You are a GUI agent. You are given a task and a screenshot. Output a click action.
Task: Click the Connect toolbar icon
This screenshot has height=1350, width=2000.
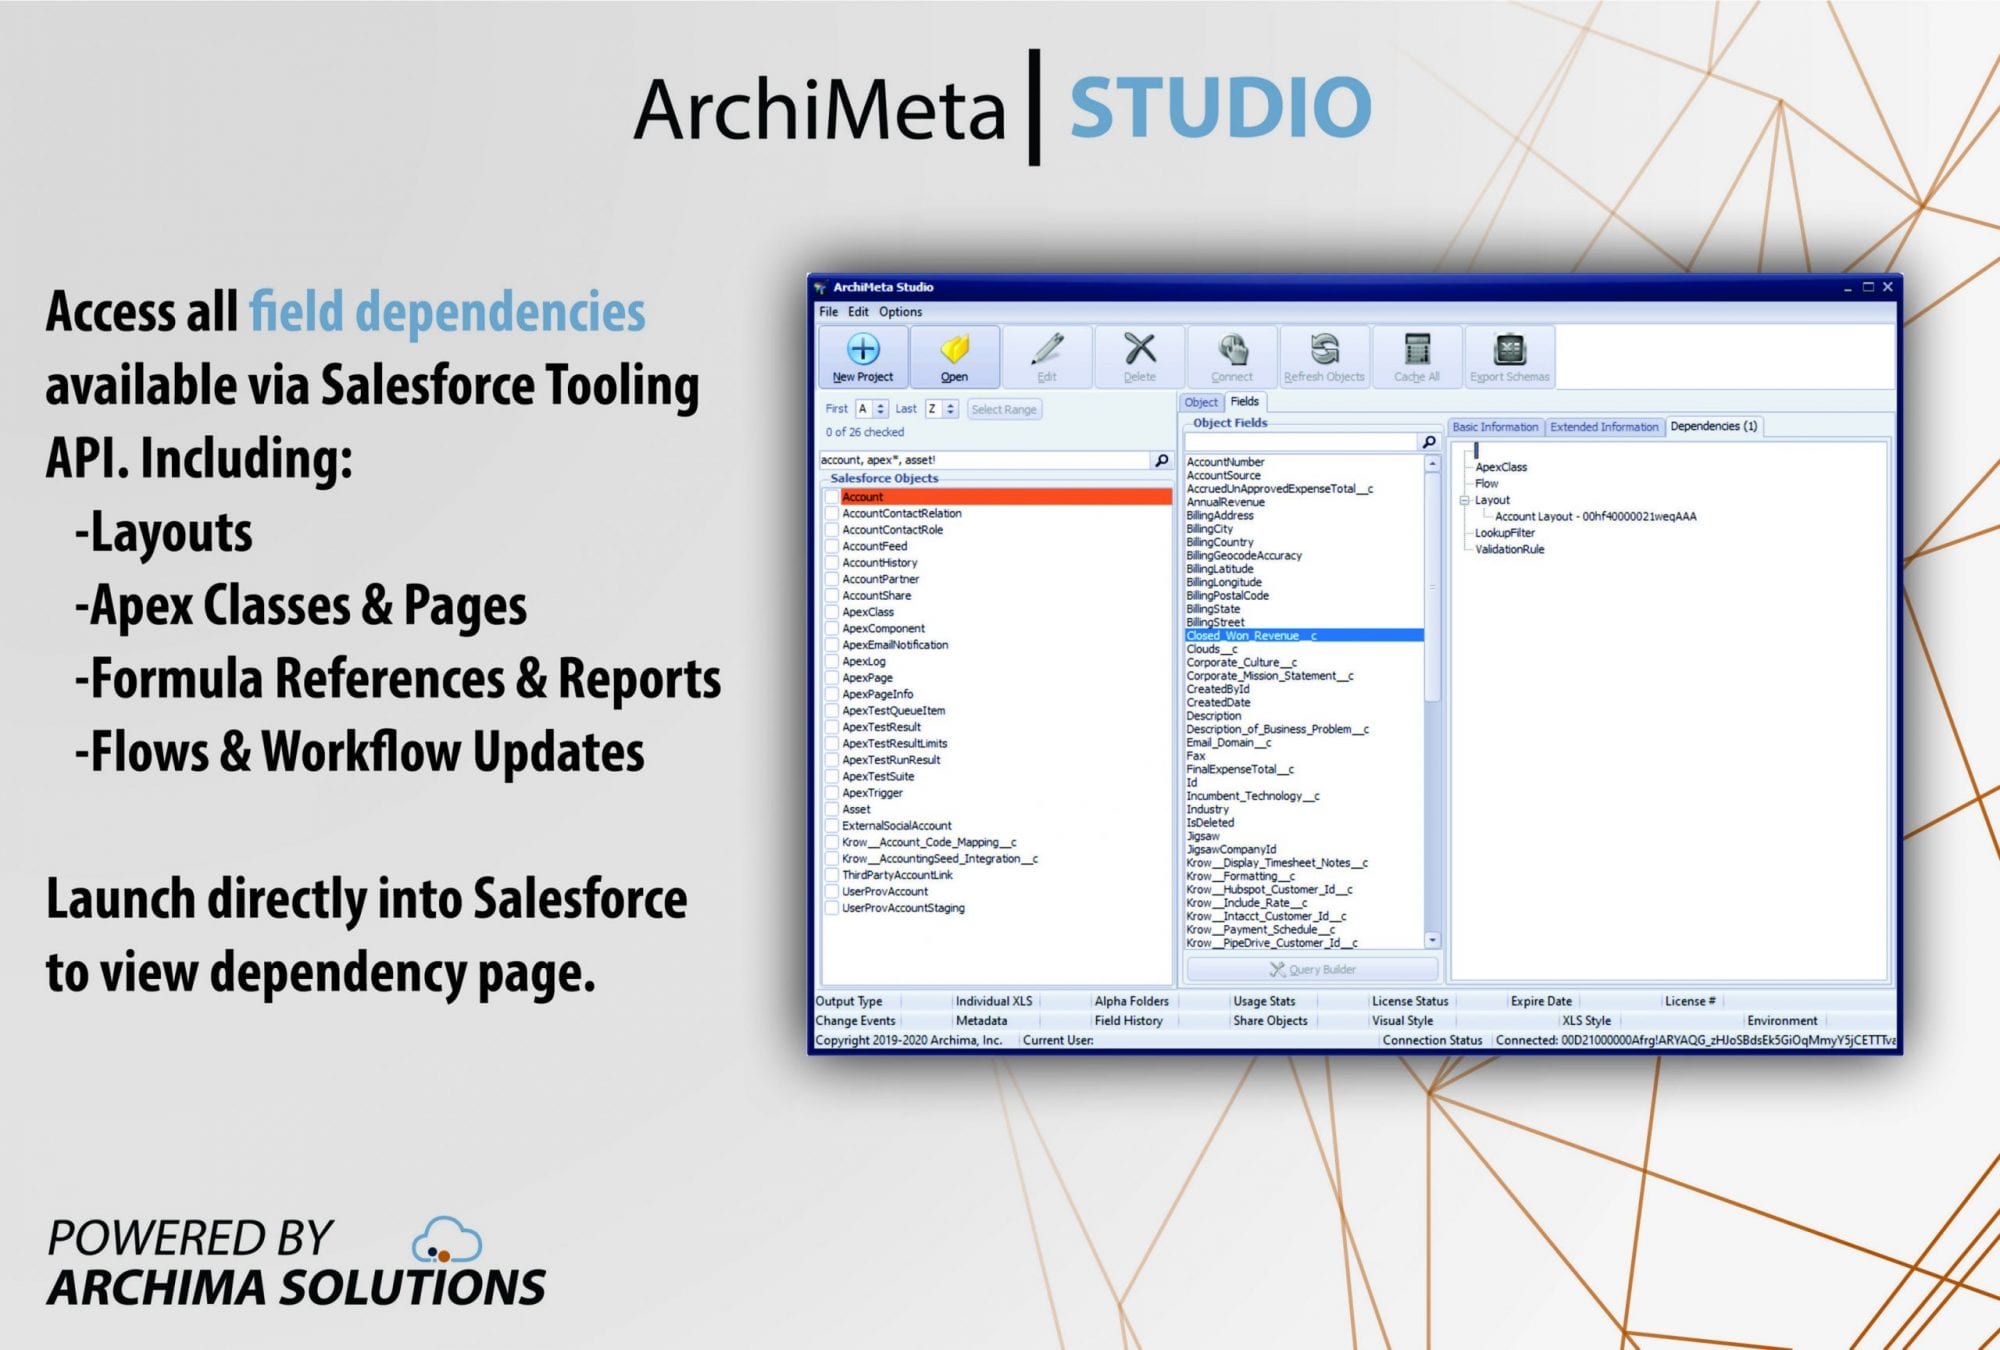click(x=1231, y=349)
